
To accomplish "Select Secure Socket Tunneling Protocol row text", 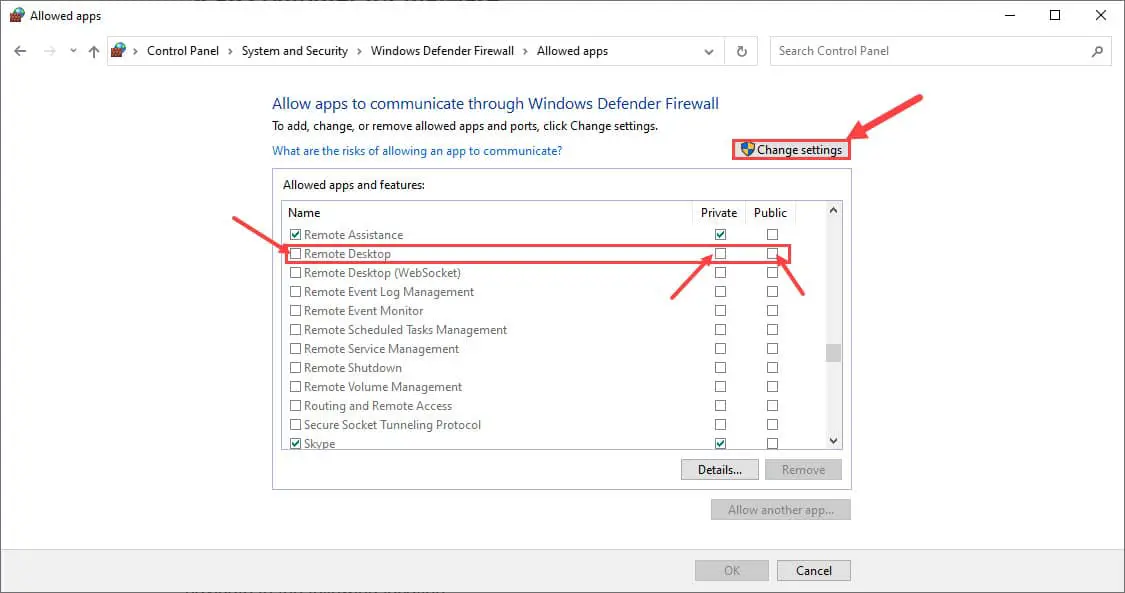I will pos(392,424).
